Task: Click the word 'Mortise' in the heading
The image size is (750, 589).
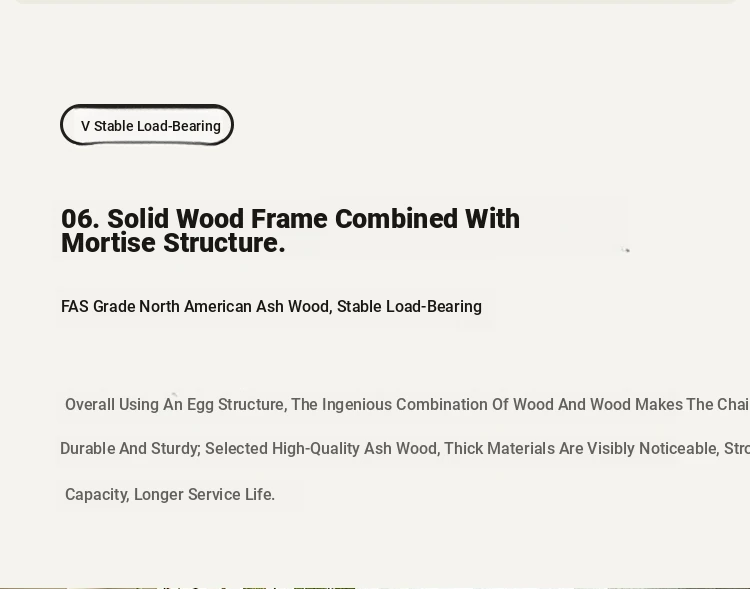Action: (x=109, y=243)
